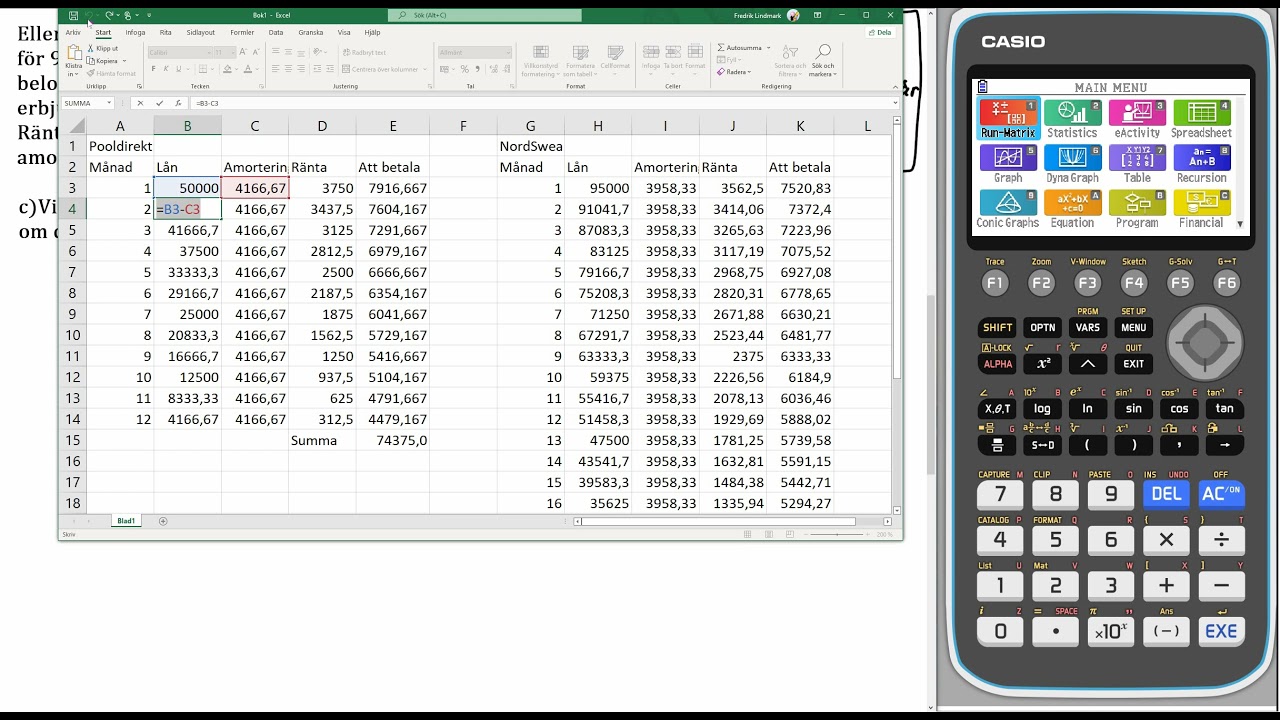The width and height of the screenshot is (1280, 720).
Task: Open Statistics icon on calculator menu
Action: click(1072, 119)
